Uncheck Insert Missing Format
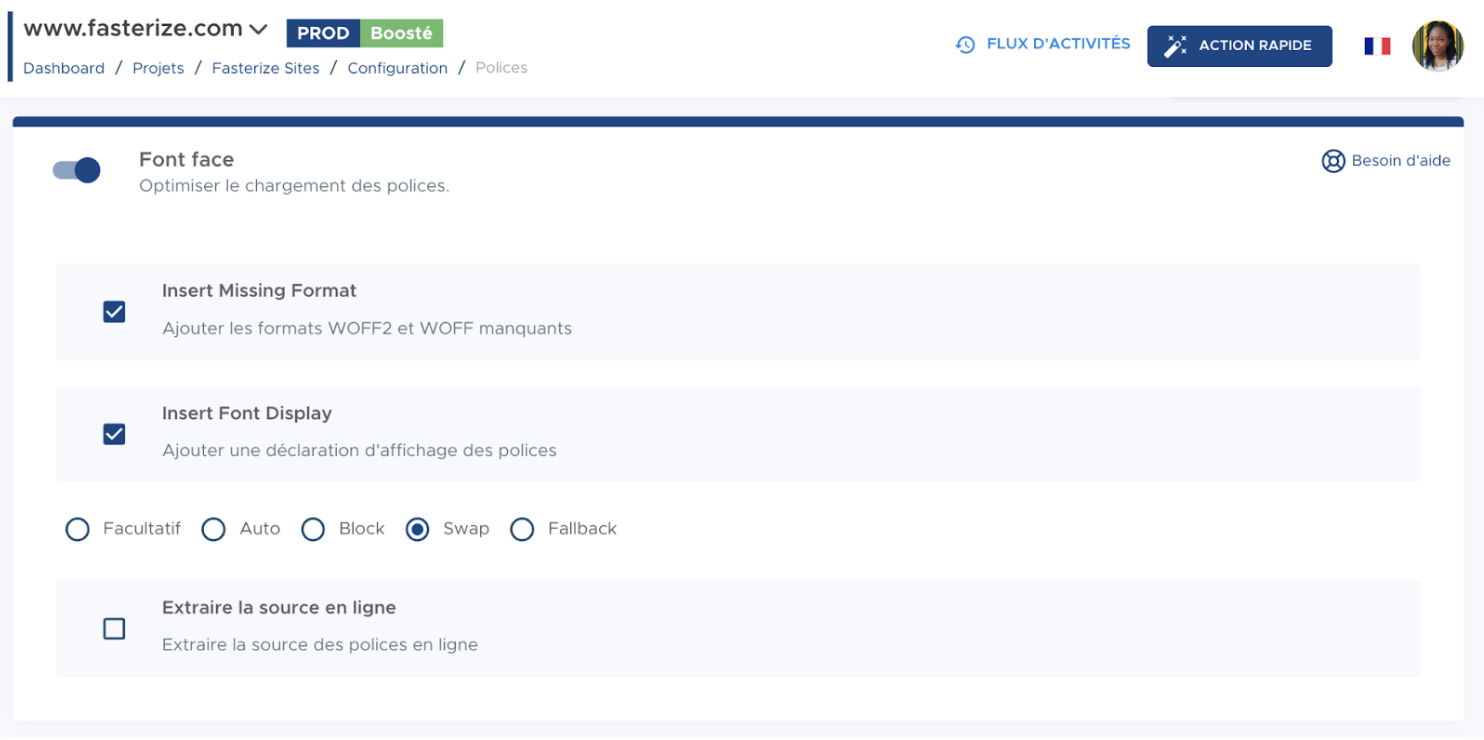The image size is (1484, 740). click(114, 311)
